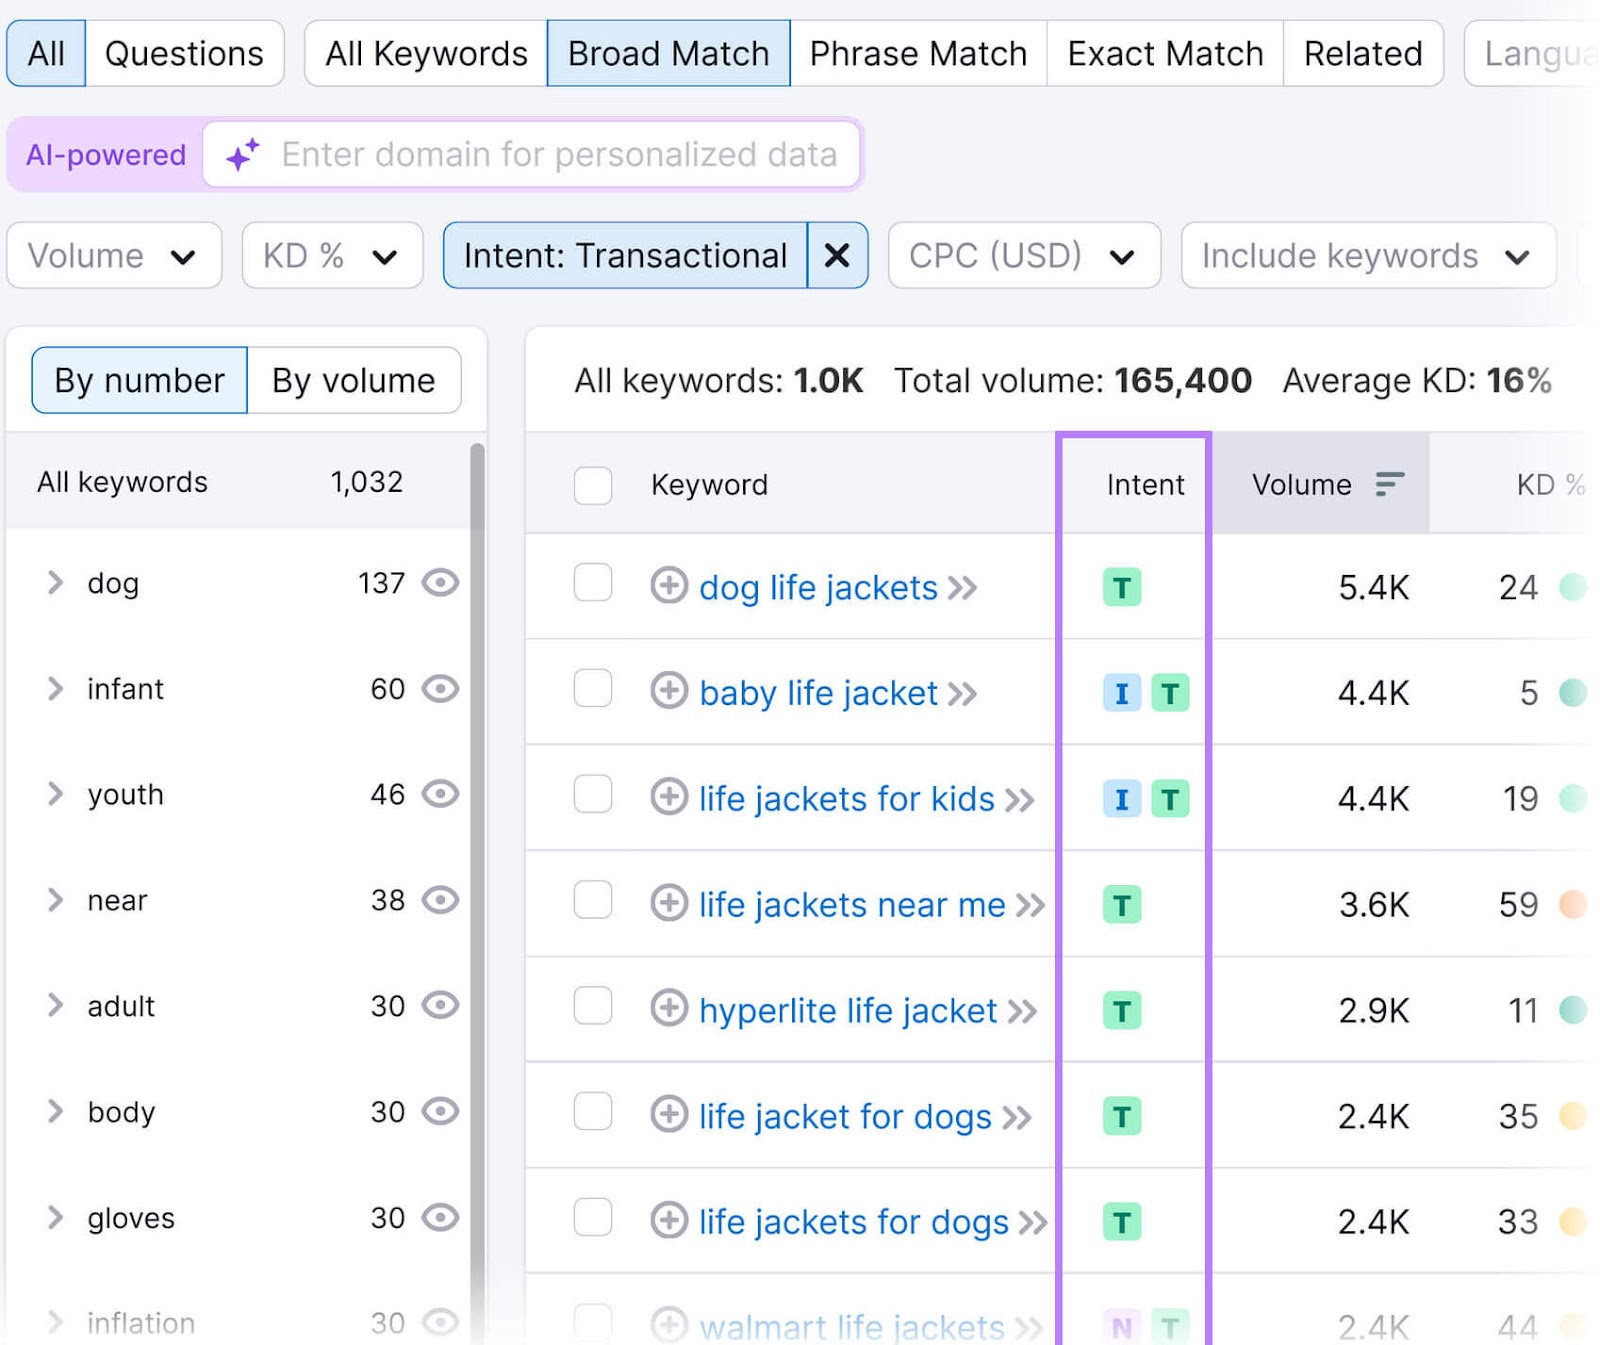The width and height of the screenshot is (1600, 1345).
Task: Expand the adult keyword group
Action: (56, 1005)
